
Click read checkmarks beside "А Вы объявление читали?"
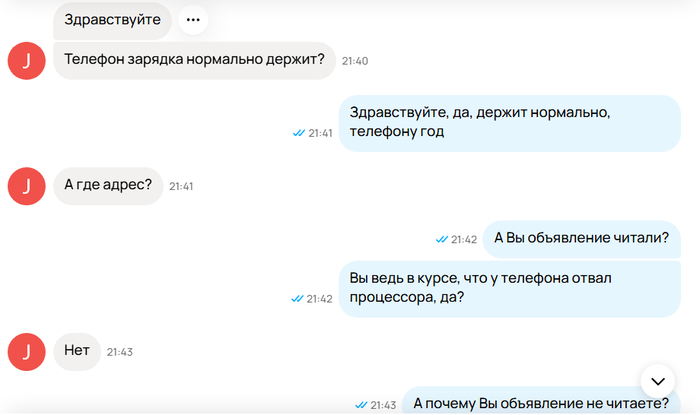(x=441, y=239)
